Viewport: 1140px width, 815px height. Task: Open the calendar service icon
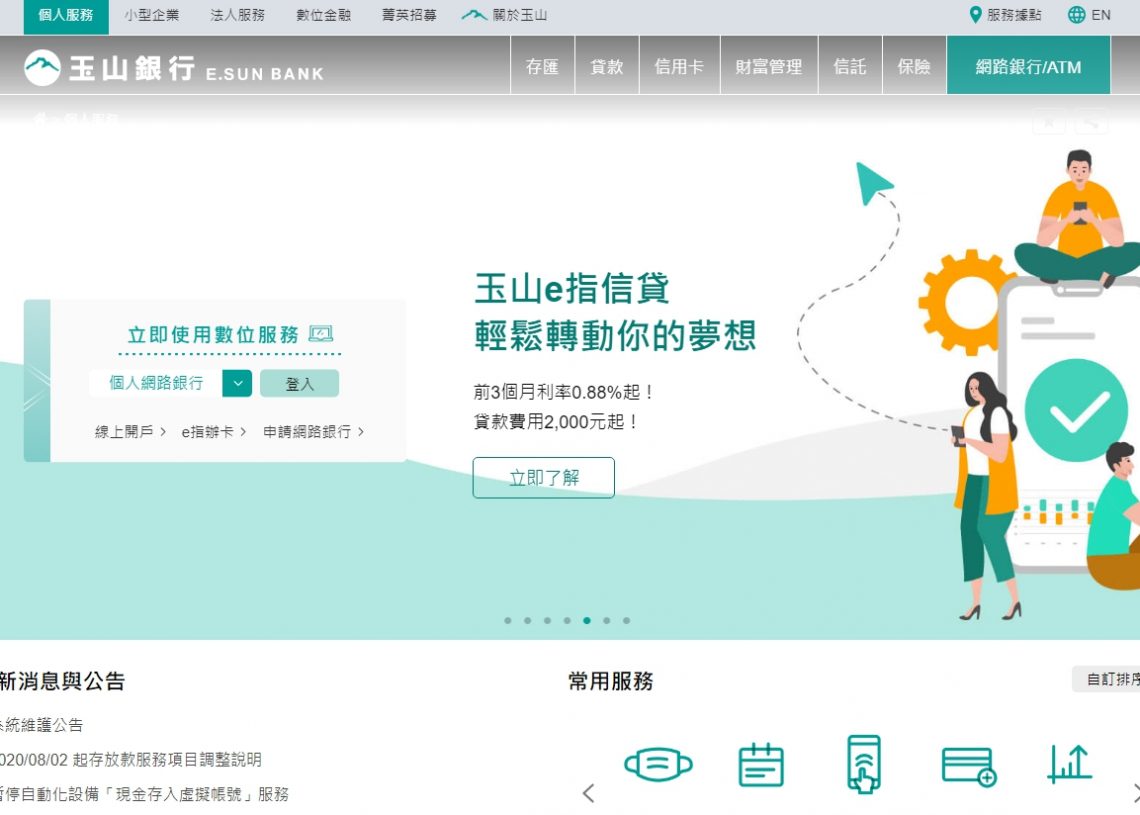coord(760,764)
